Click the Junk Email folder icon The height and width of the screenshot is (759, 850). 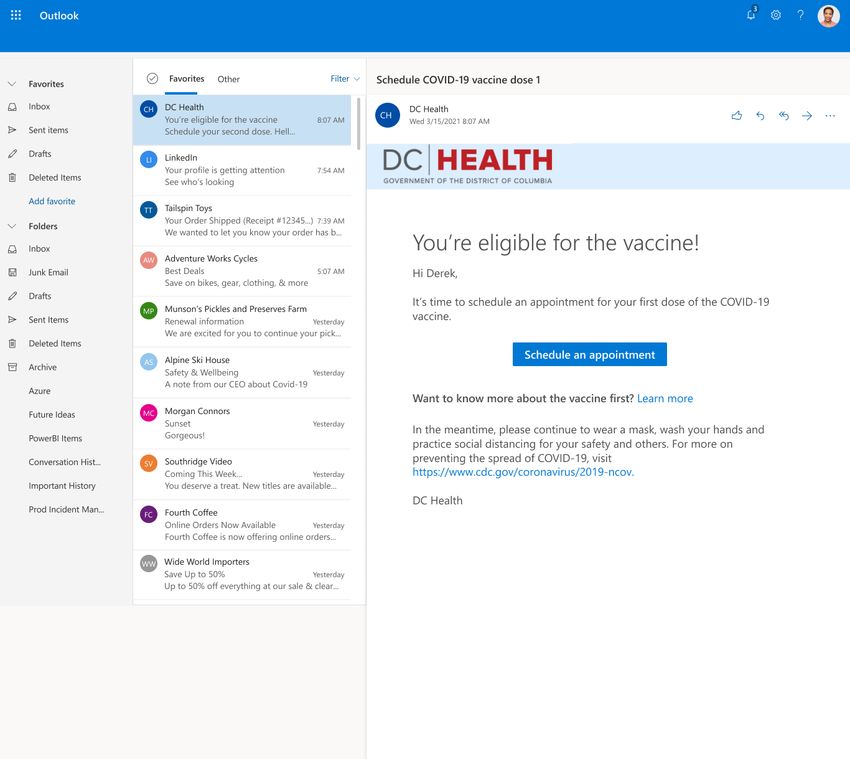click(12, 272)
